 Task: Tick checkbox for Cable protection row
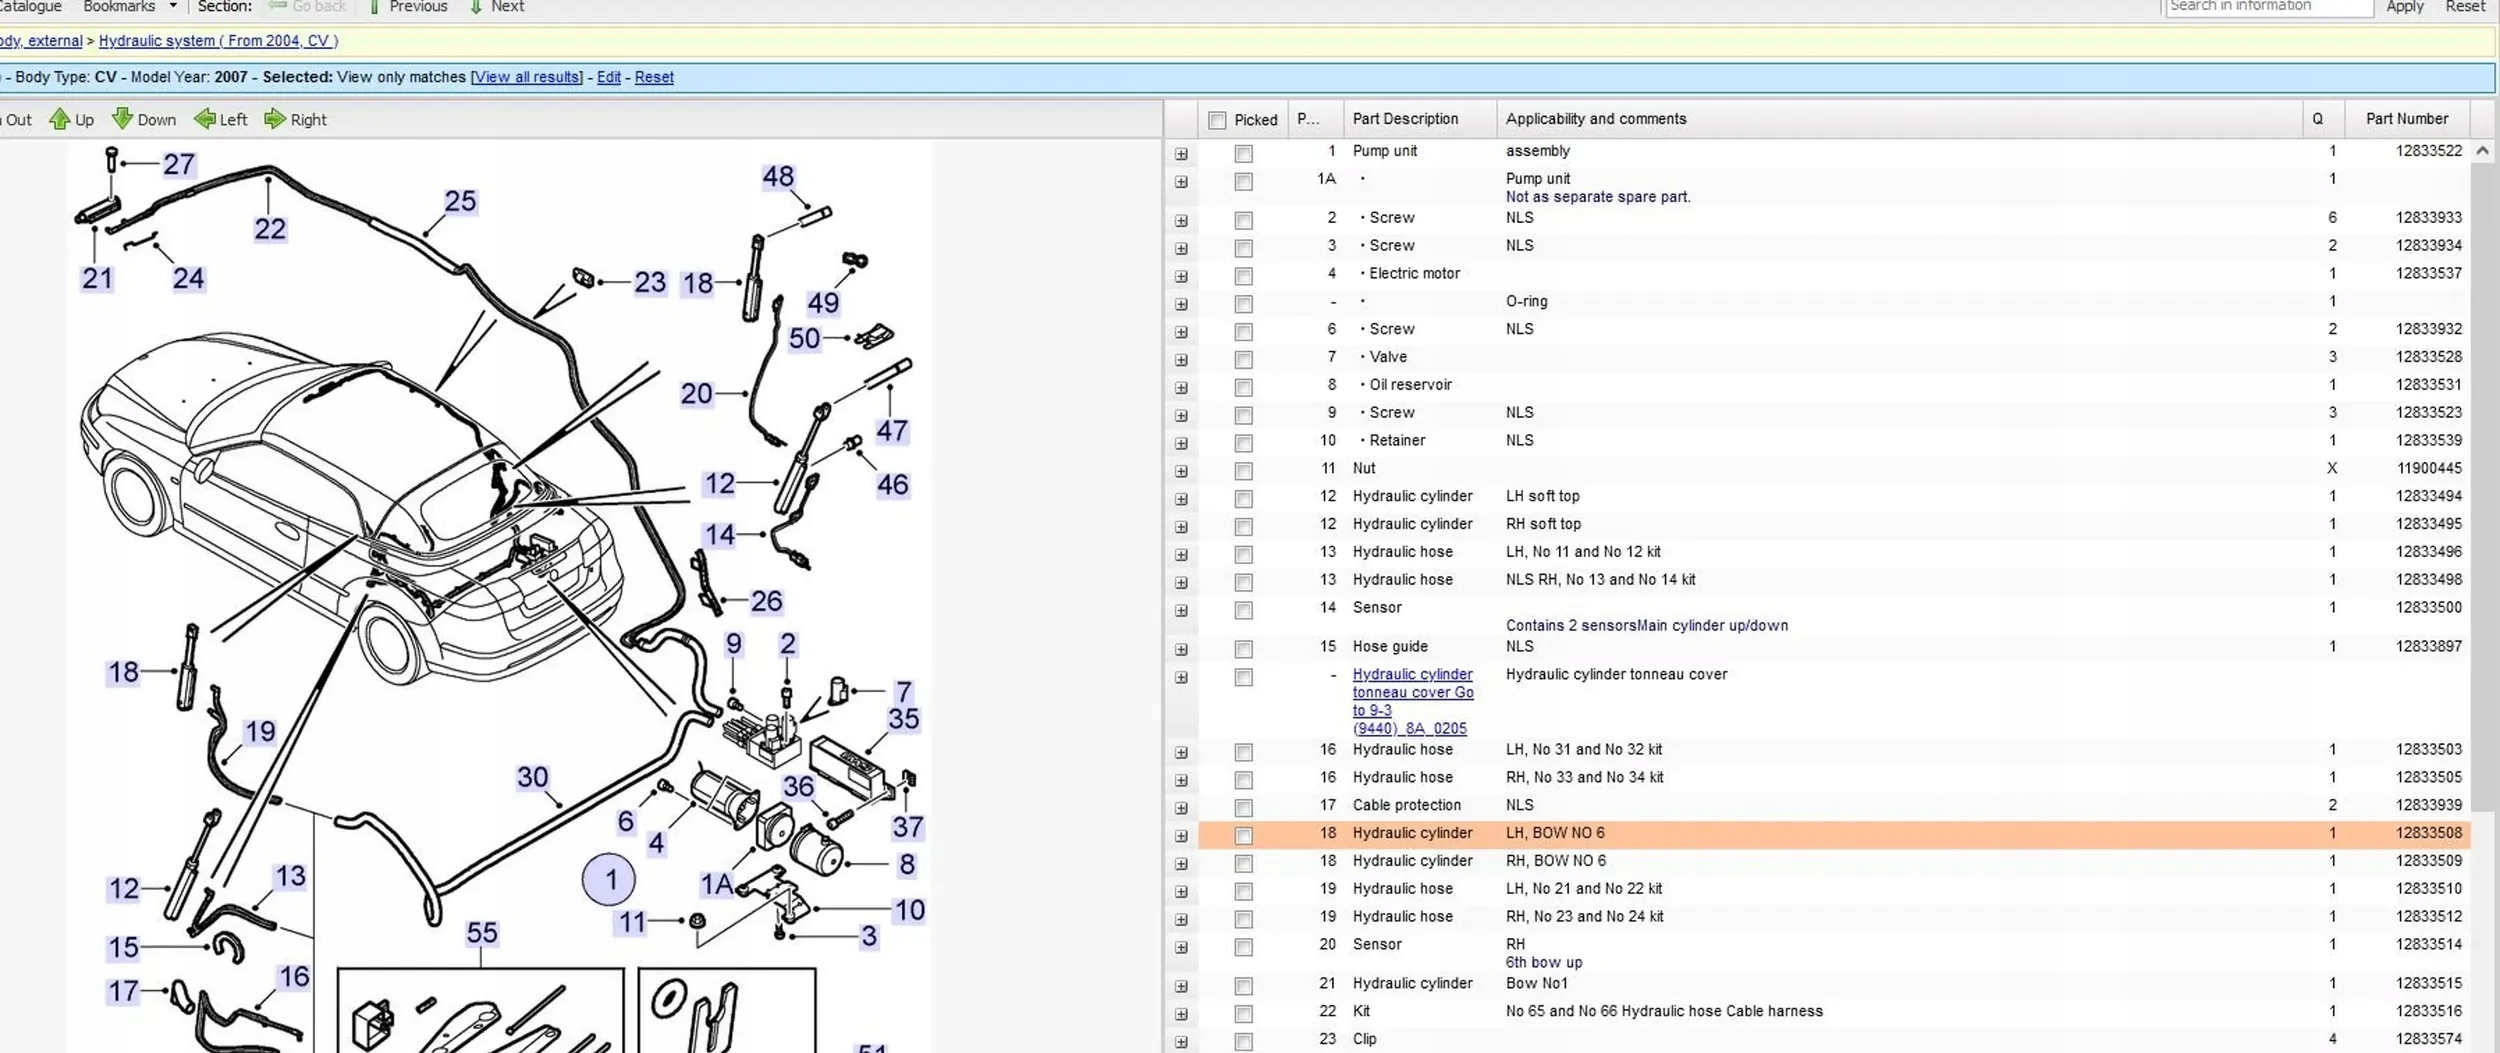pos(1243,807)
